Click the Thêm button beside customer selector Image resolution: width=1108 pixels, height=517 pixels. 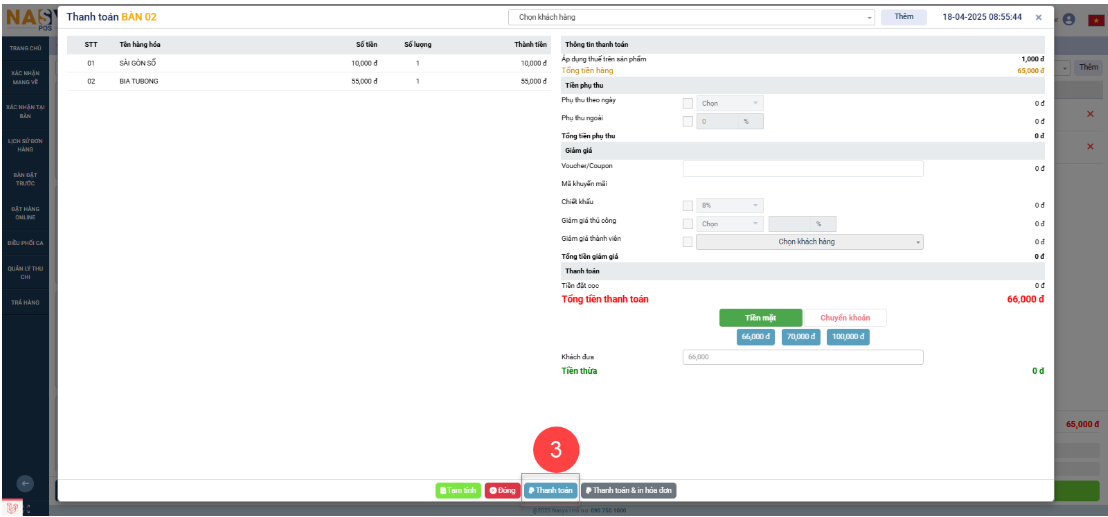tap(903, 17)
